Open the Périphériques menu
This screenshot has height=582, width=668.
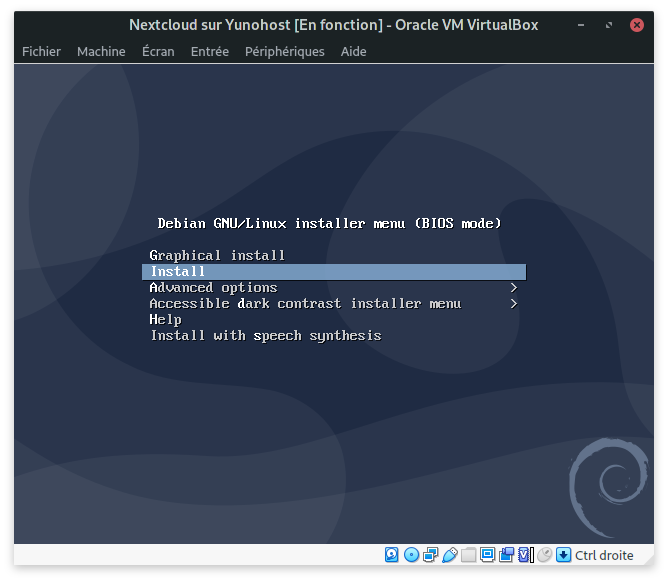pos(285,52)
